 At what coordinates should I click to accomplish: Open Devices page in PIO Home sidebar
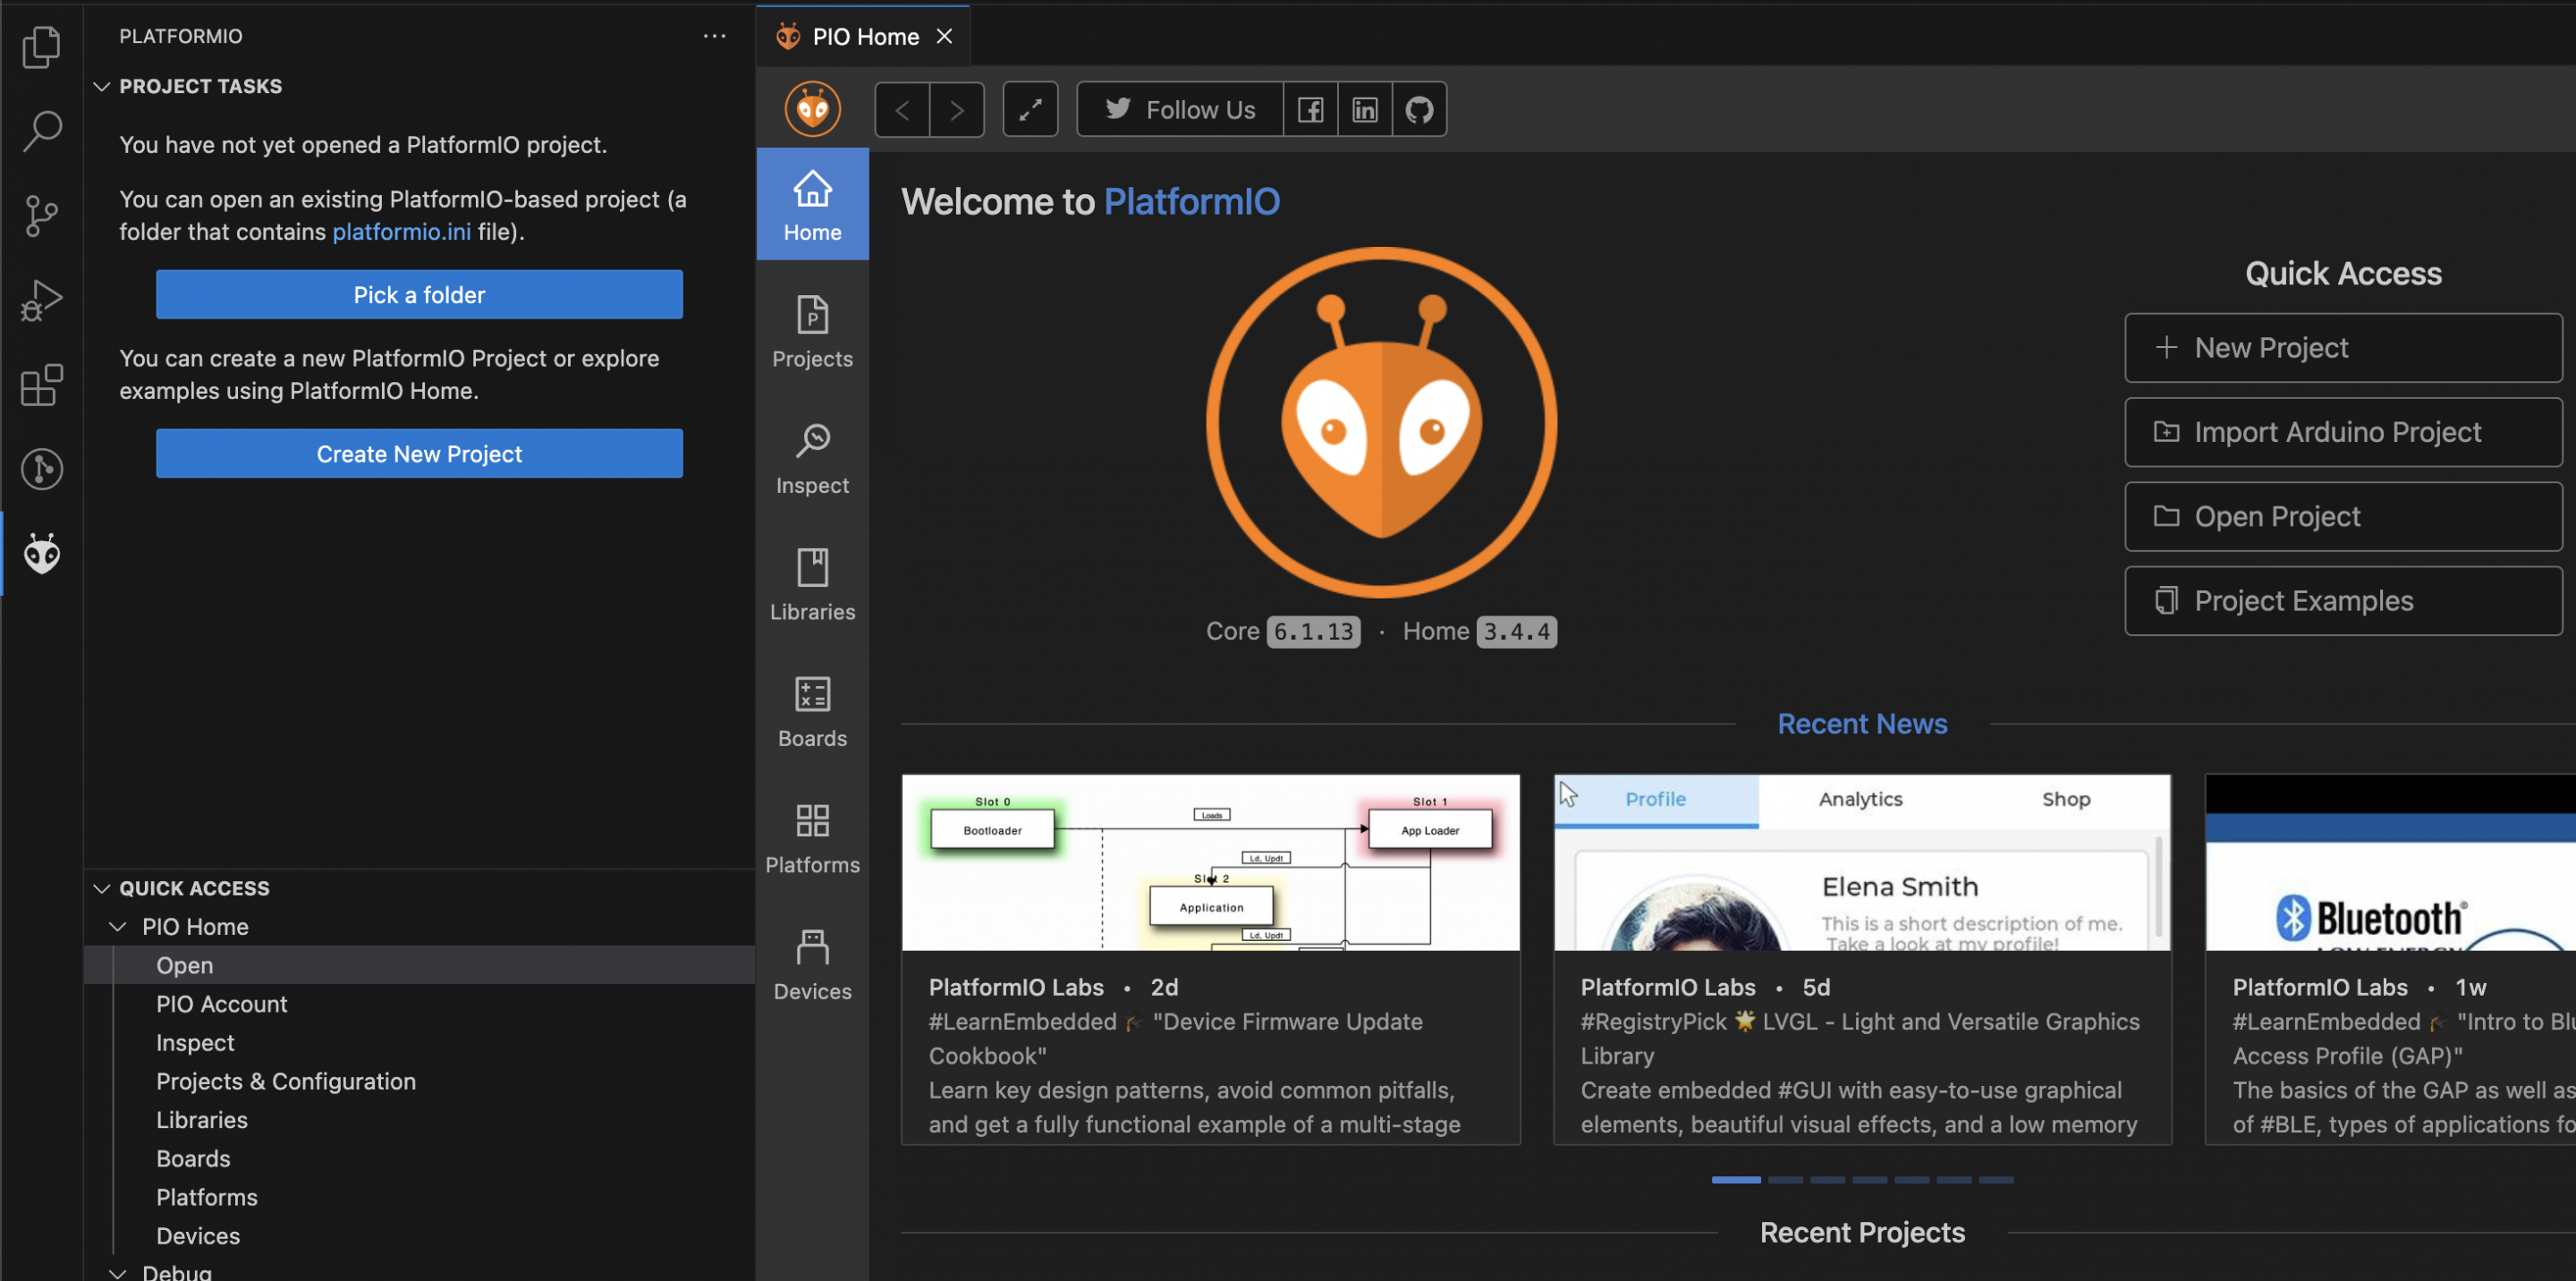coord(812,965)
